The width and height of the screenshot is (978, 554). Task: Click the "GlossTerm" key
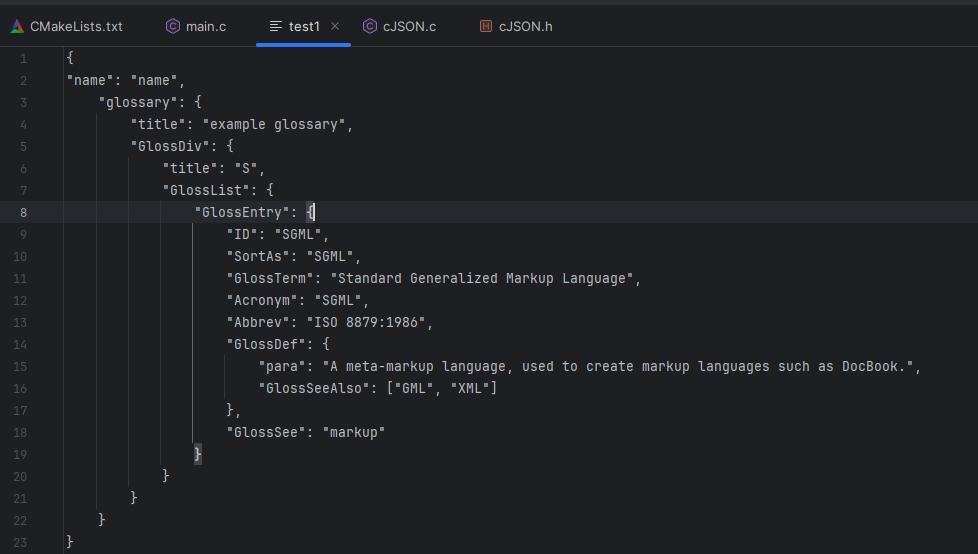(x=270, y=278)
